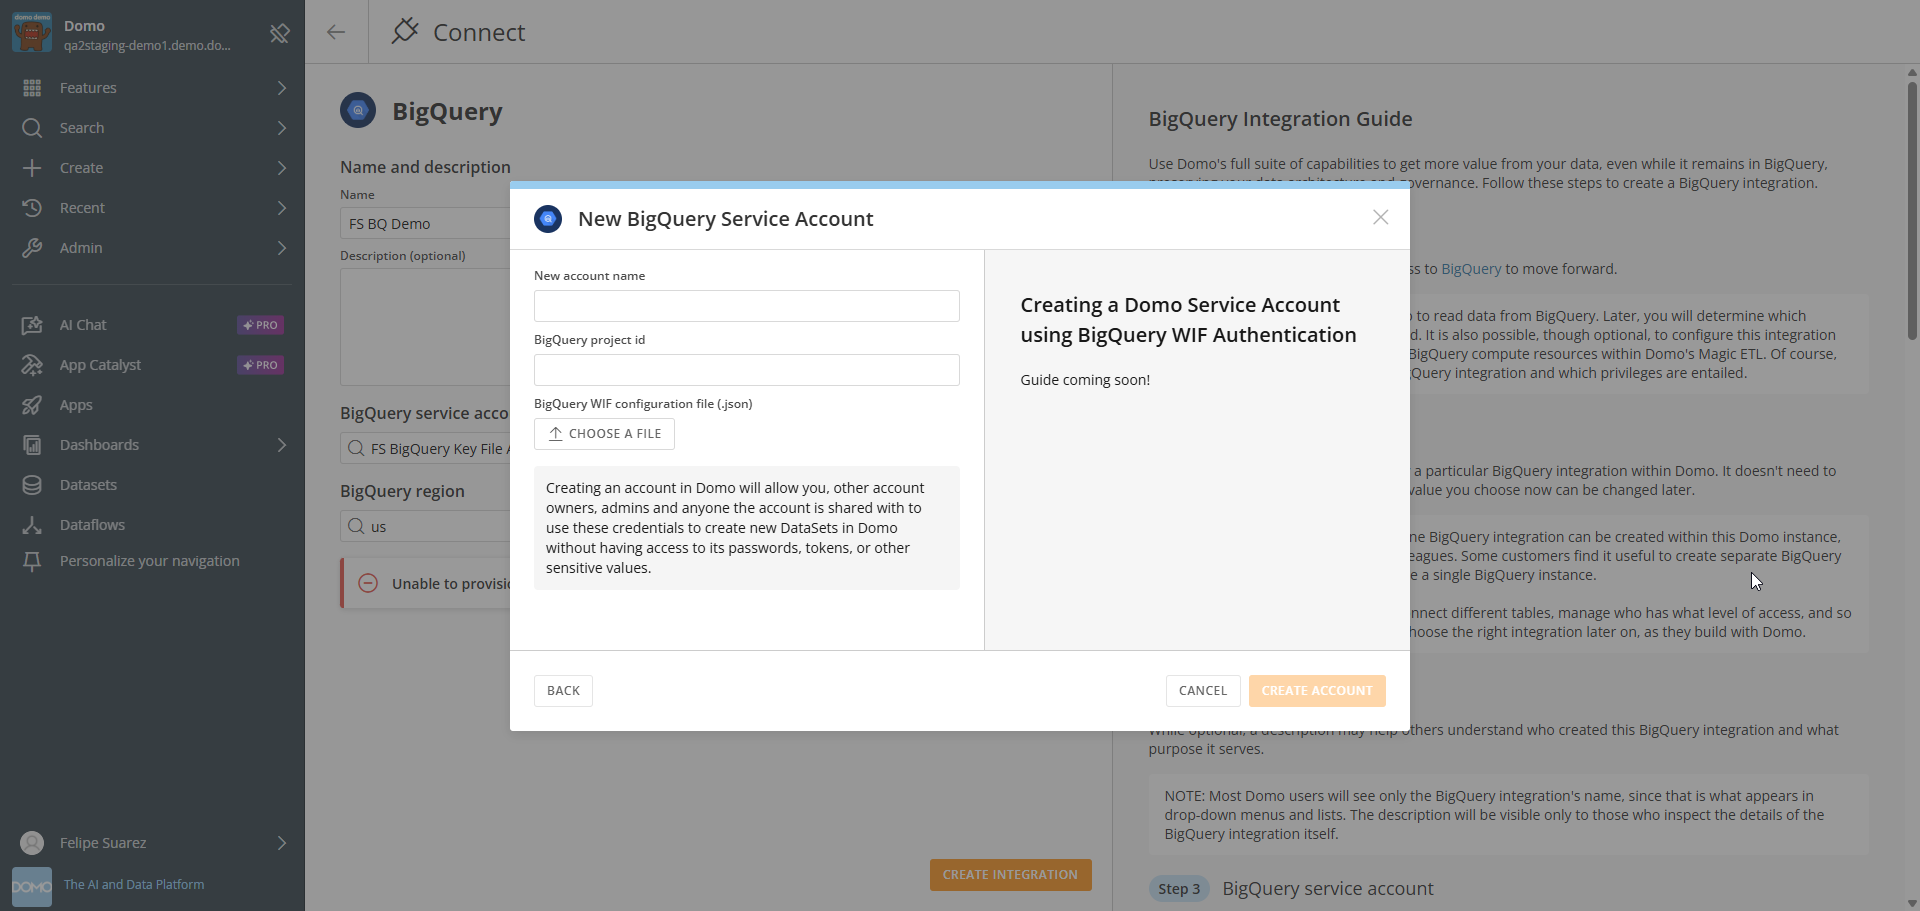
Task: Expand the Features menu chevron
Action: pos(282,88)
